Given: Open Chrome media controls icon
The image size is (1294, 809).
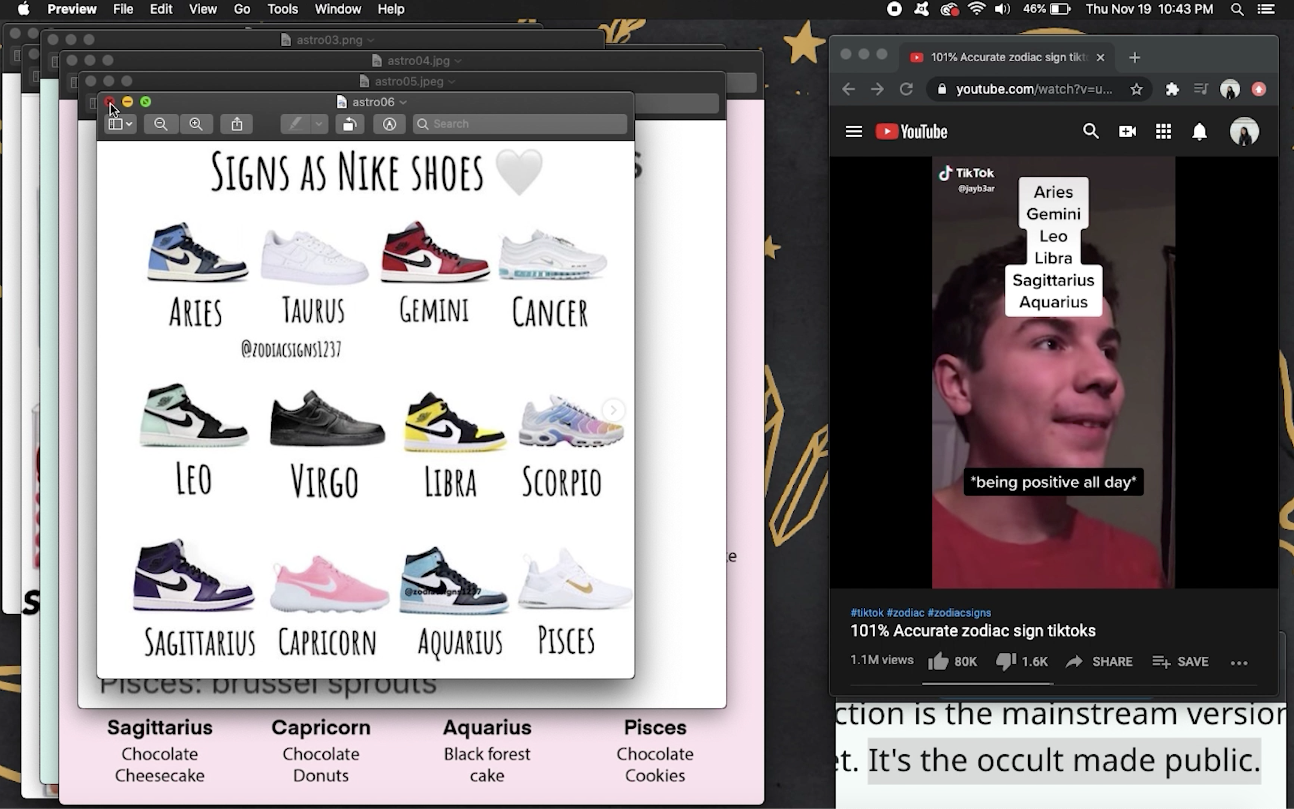Looking at the screenshot, I should pos(1201,89).
